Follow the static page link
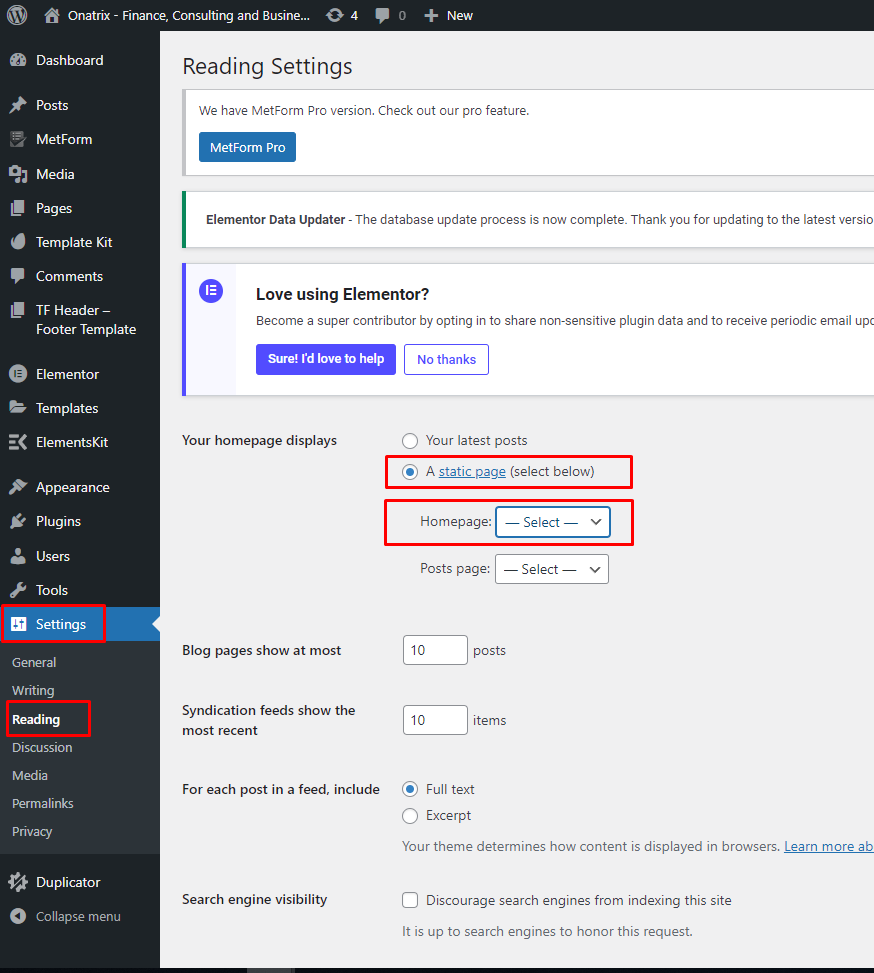874x973 pixels. pyautogui.click(x=472, y=472)
